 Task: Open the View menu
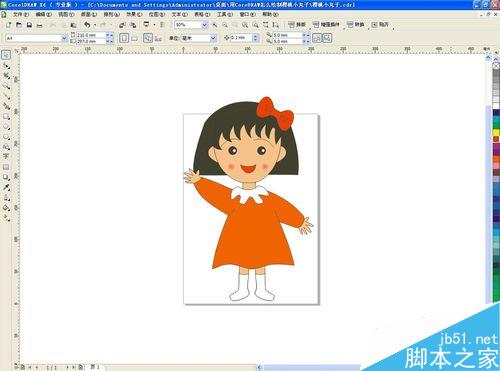[x=66, y=14]
